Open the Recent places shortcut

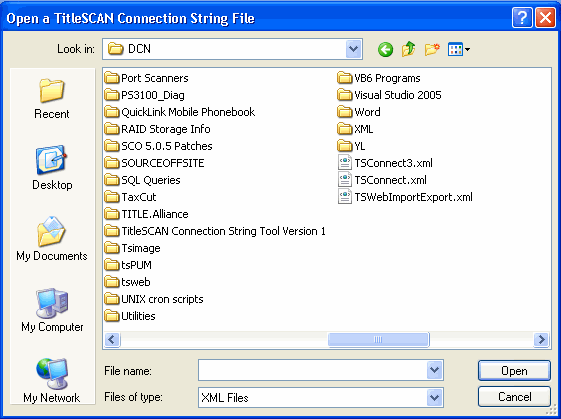point(52,98)
